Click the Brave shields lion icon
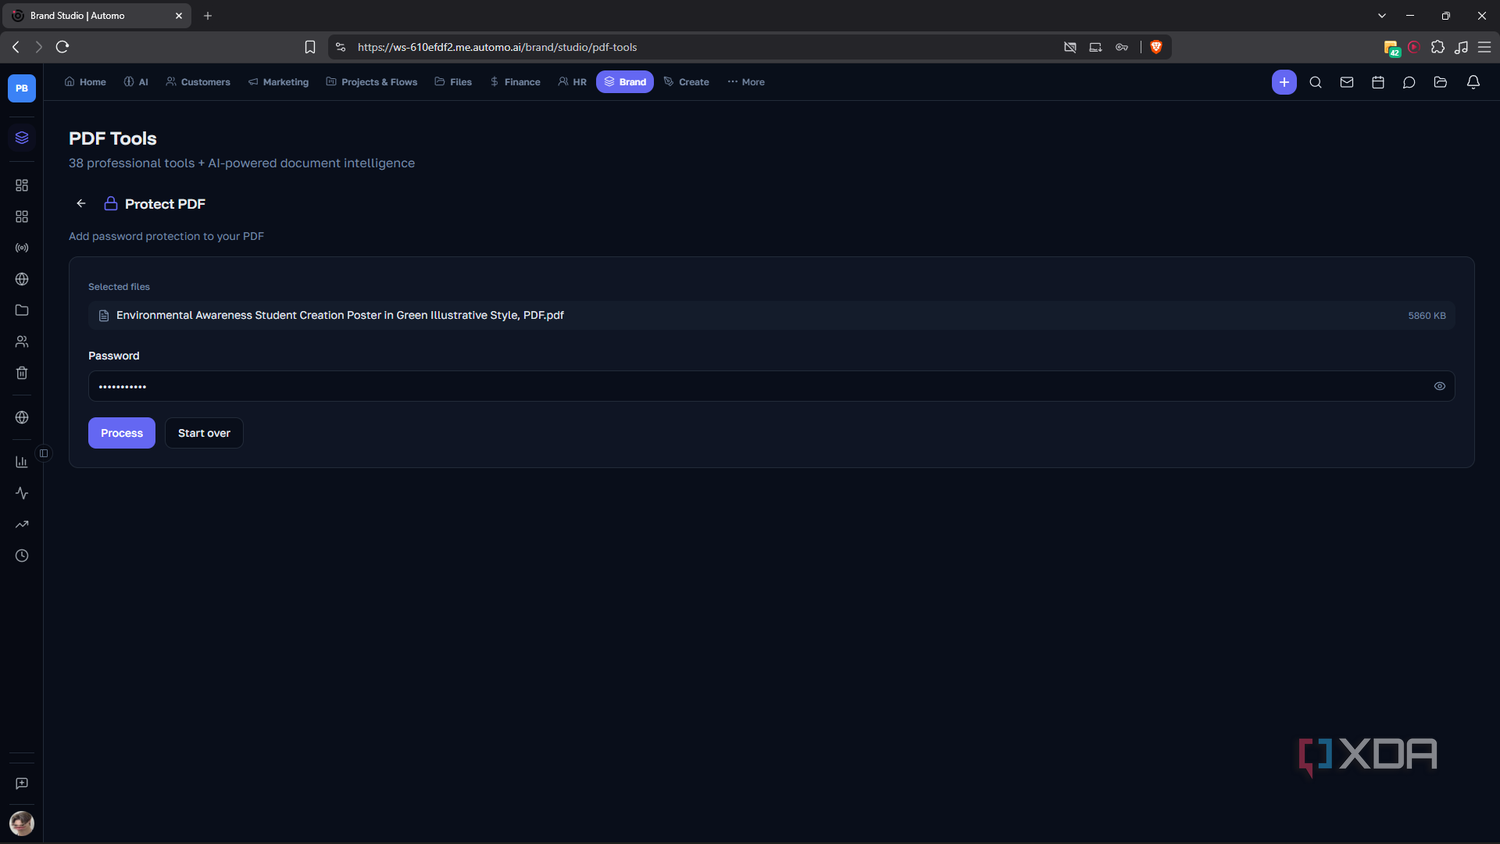 point(1156,47)
